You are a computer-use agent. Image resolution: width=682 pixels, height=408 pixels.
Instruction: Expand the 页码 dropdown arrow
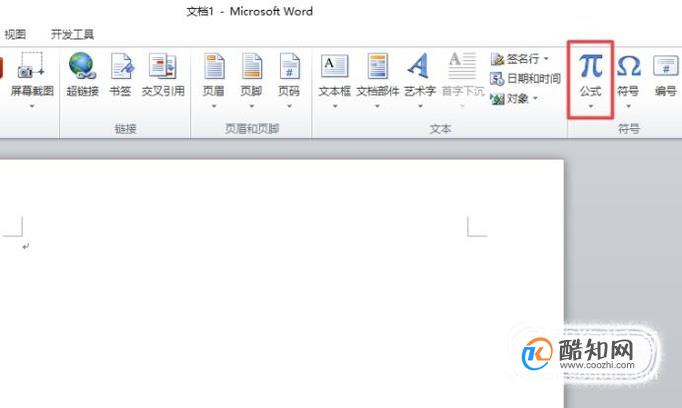(289, 106)
